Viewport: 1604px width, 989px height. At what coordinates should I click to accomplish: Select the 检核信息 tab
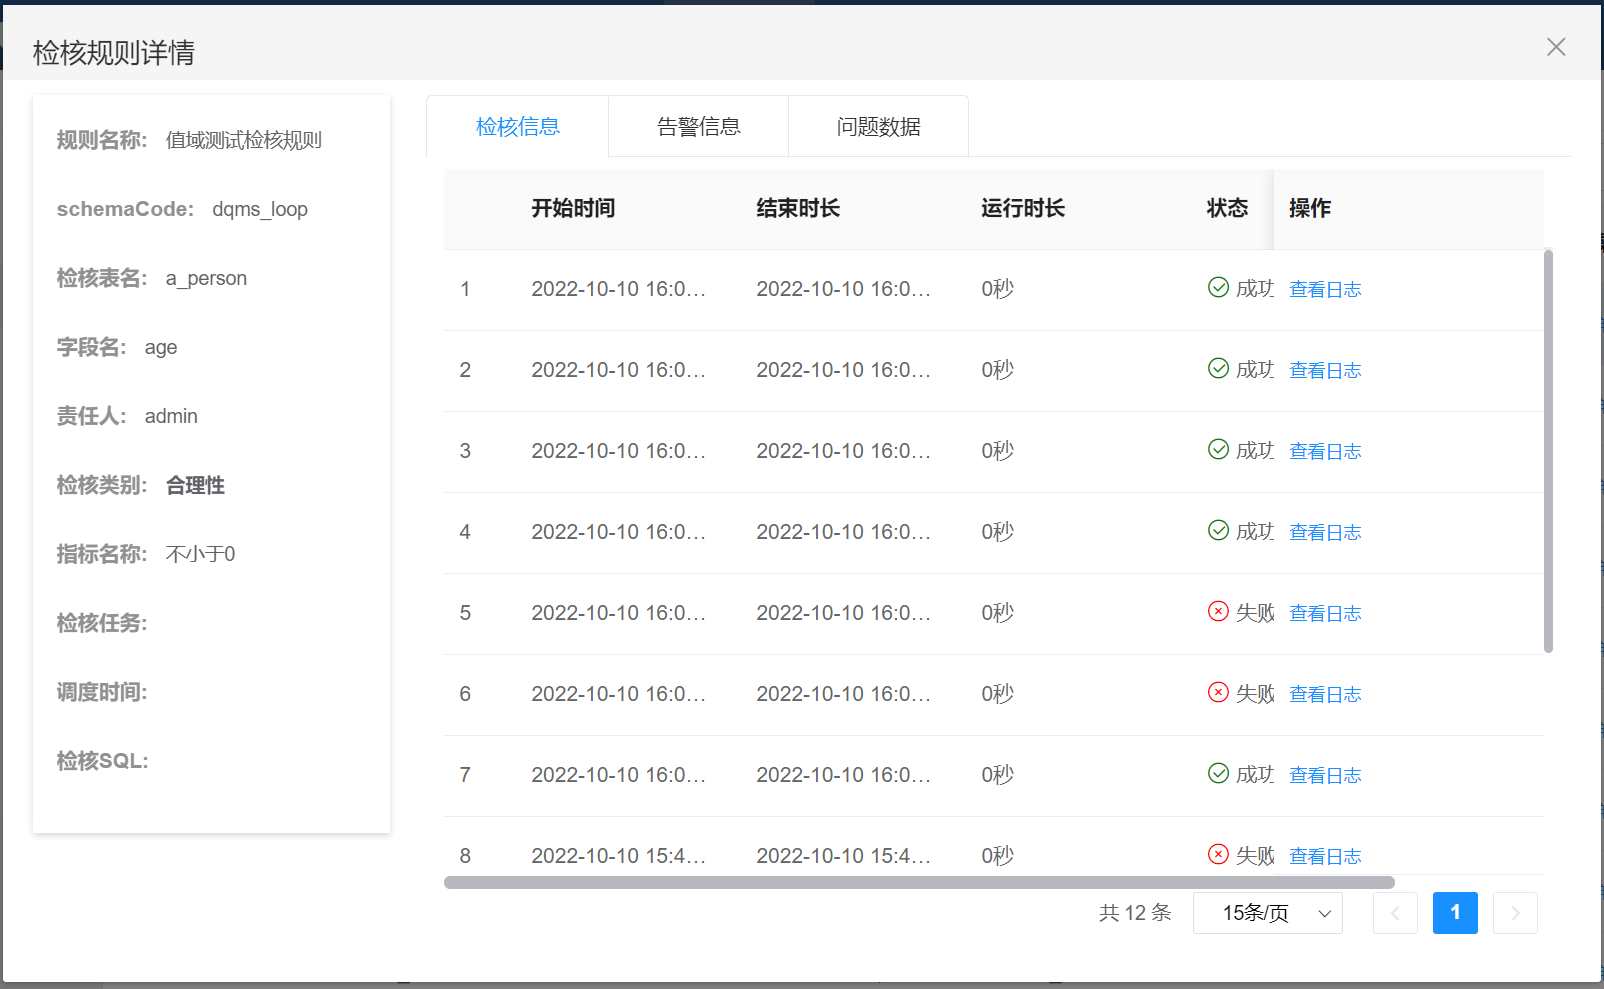[517, 127]
